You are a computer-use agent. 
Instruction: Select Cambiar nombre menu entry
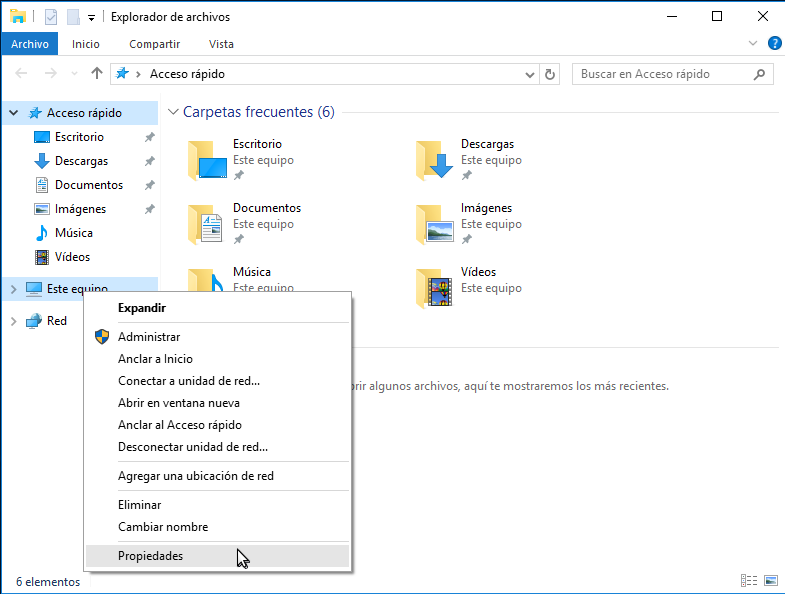217,527
